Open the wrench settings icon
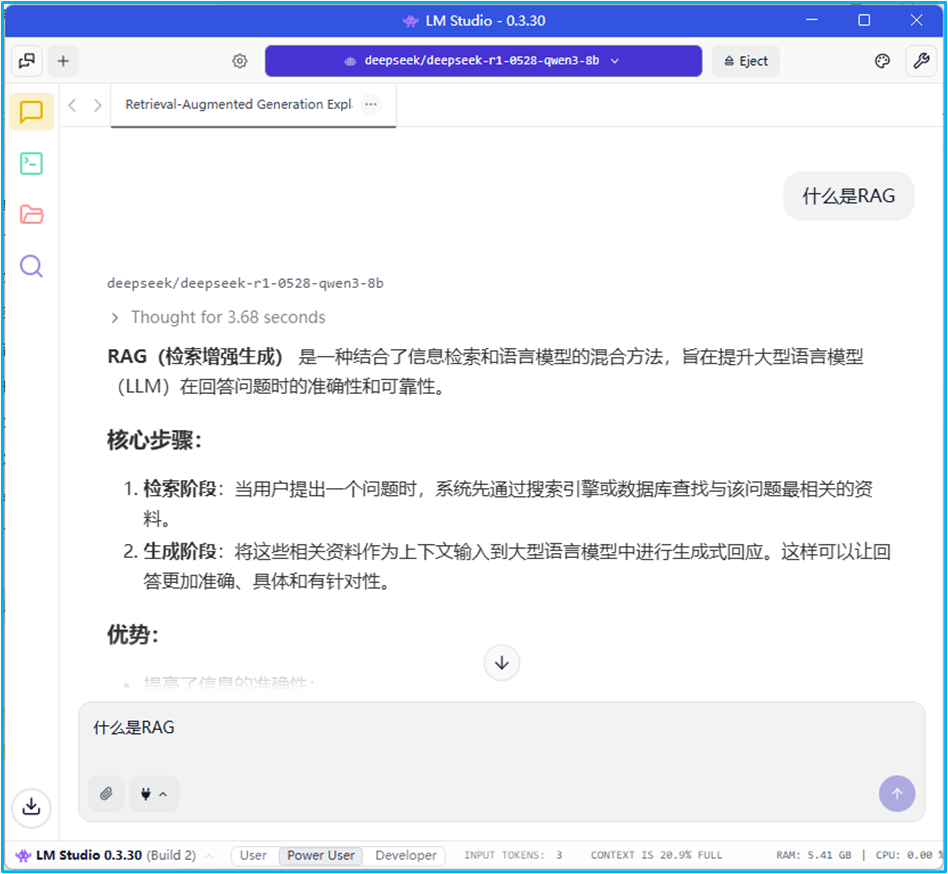 (x=921, y=60)
